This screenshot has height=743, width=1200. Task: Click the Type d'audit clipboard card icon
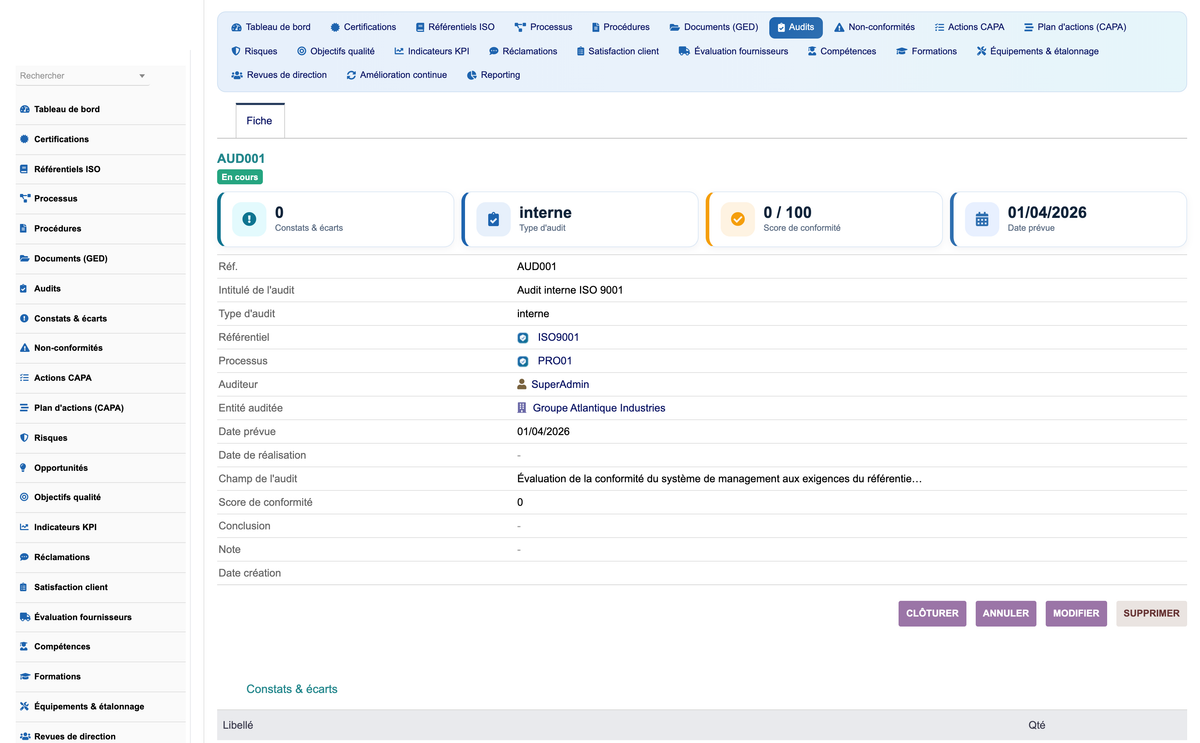click(494, 219)
